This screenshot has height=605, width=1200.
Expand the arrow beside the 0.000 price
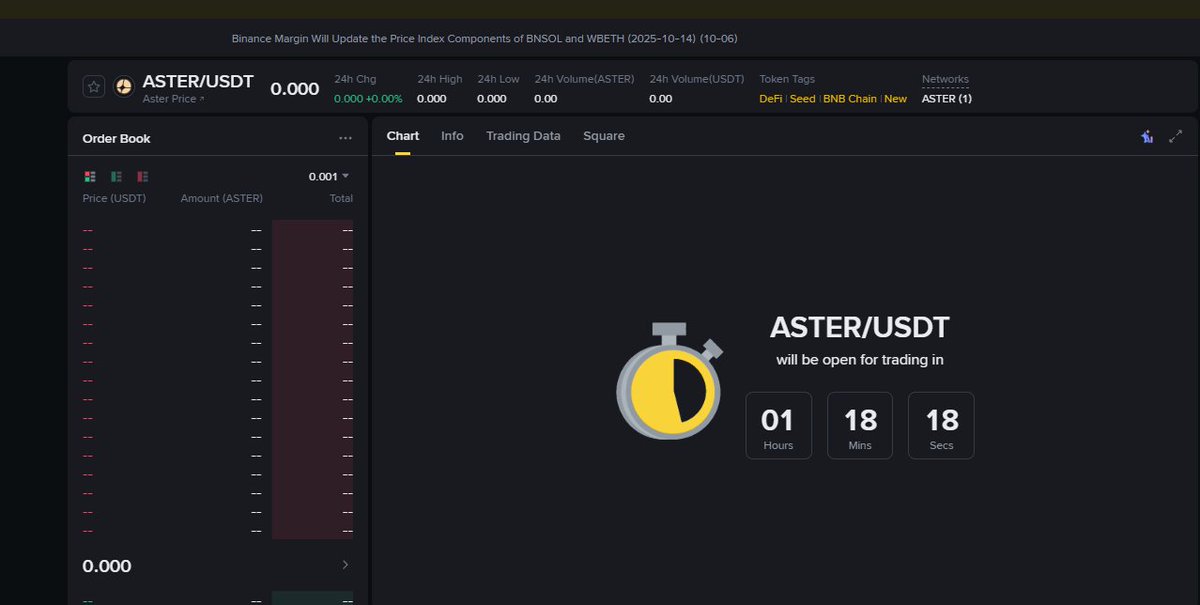[346, 565]
